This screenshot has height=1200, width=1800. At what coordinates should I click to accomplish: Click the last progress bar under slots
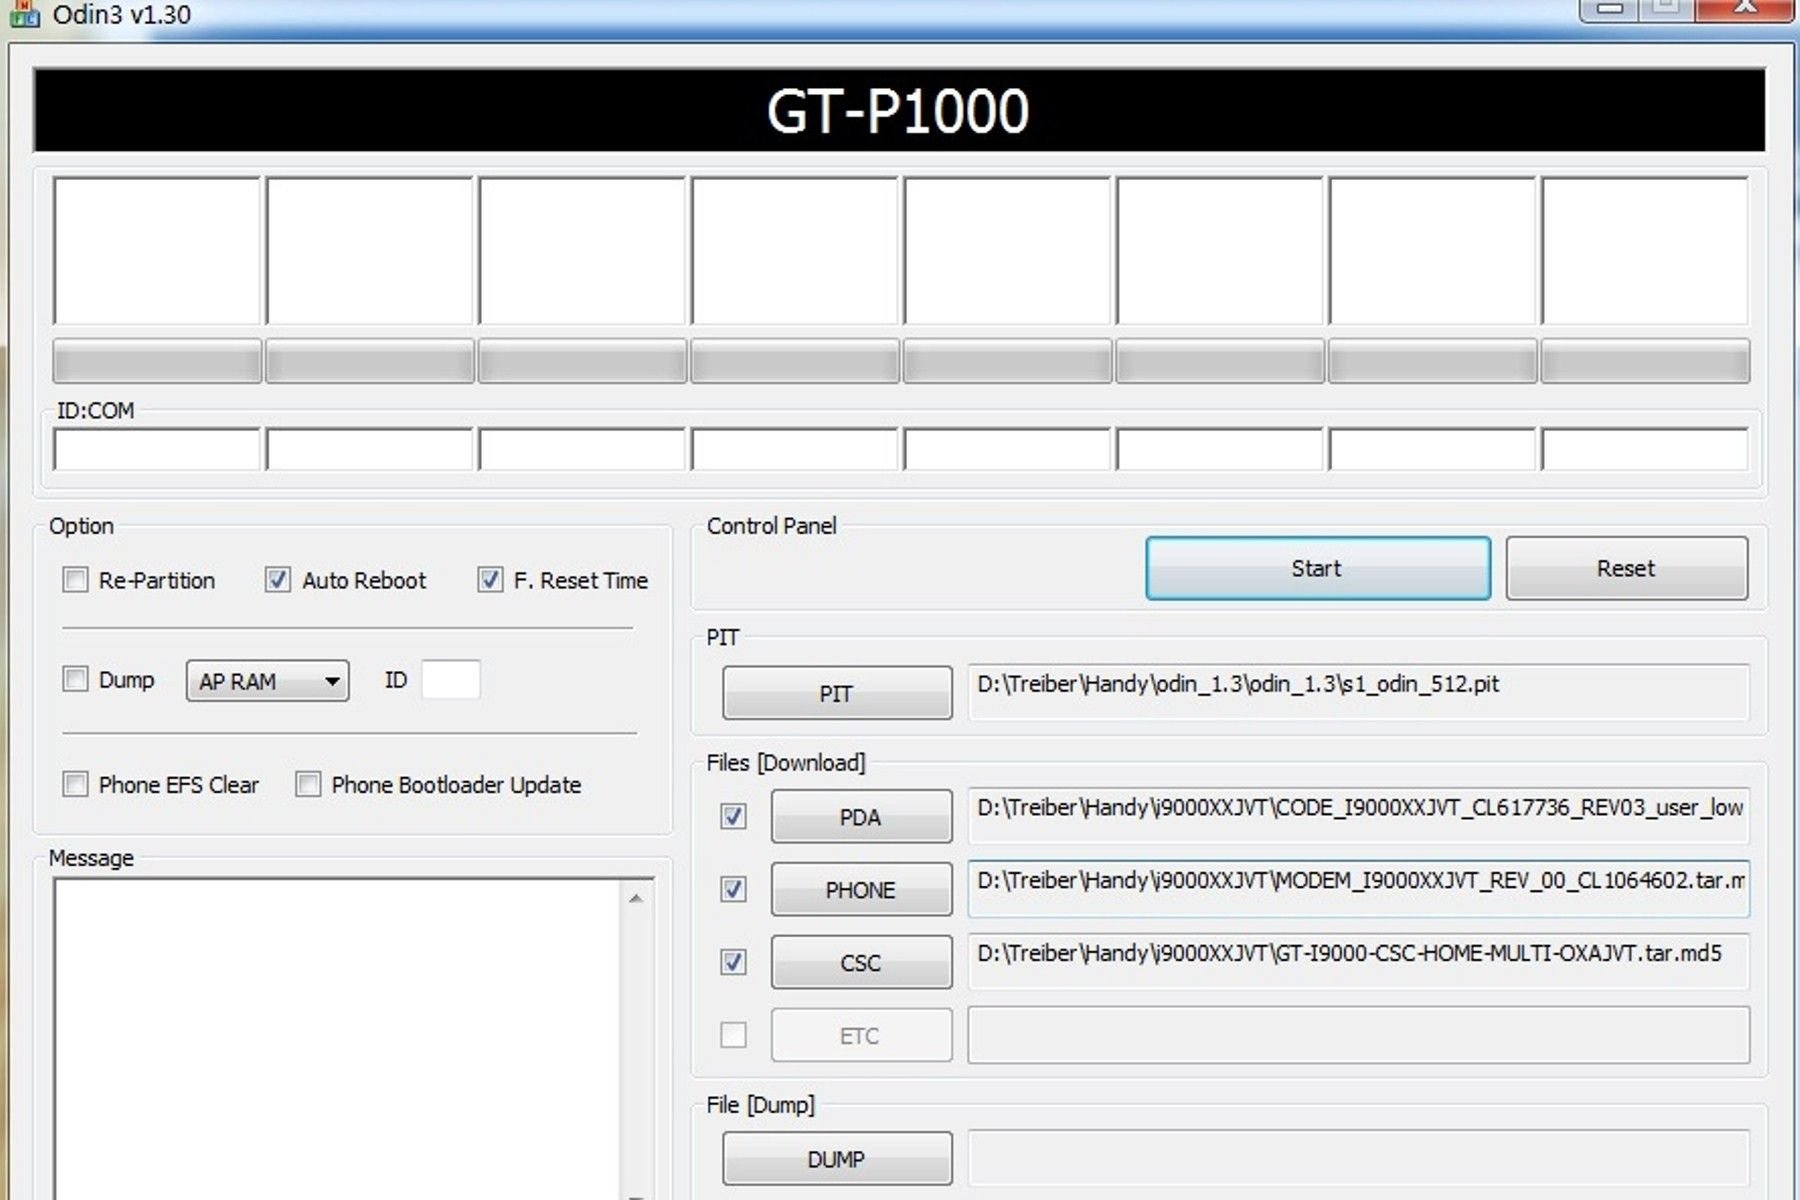click(1645, 361)
